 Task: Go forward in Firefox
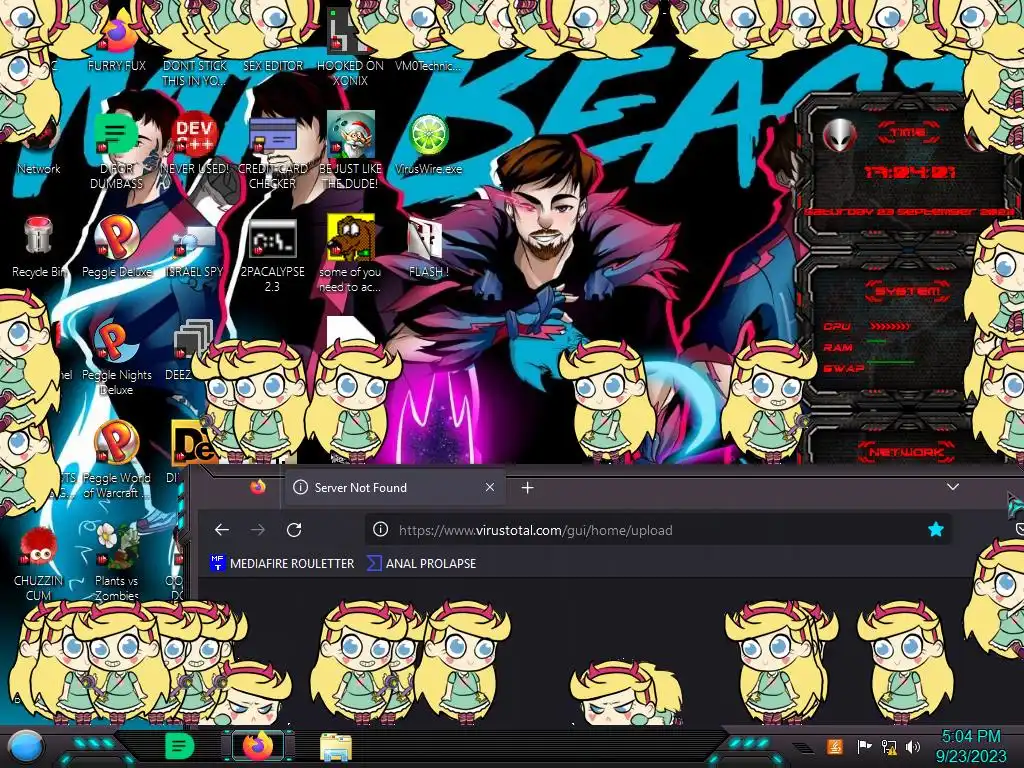(x=258, y=530)
